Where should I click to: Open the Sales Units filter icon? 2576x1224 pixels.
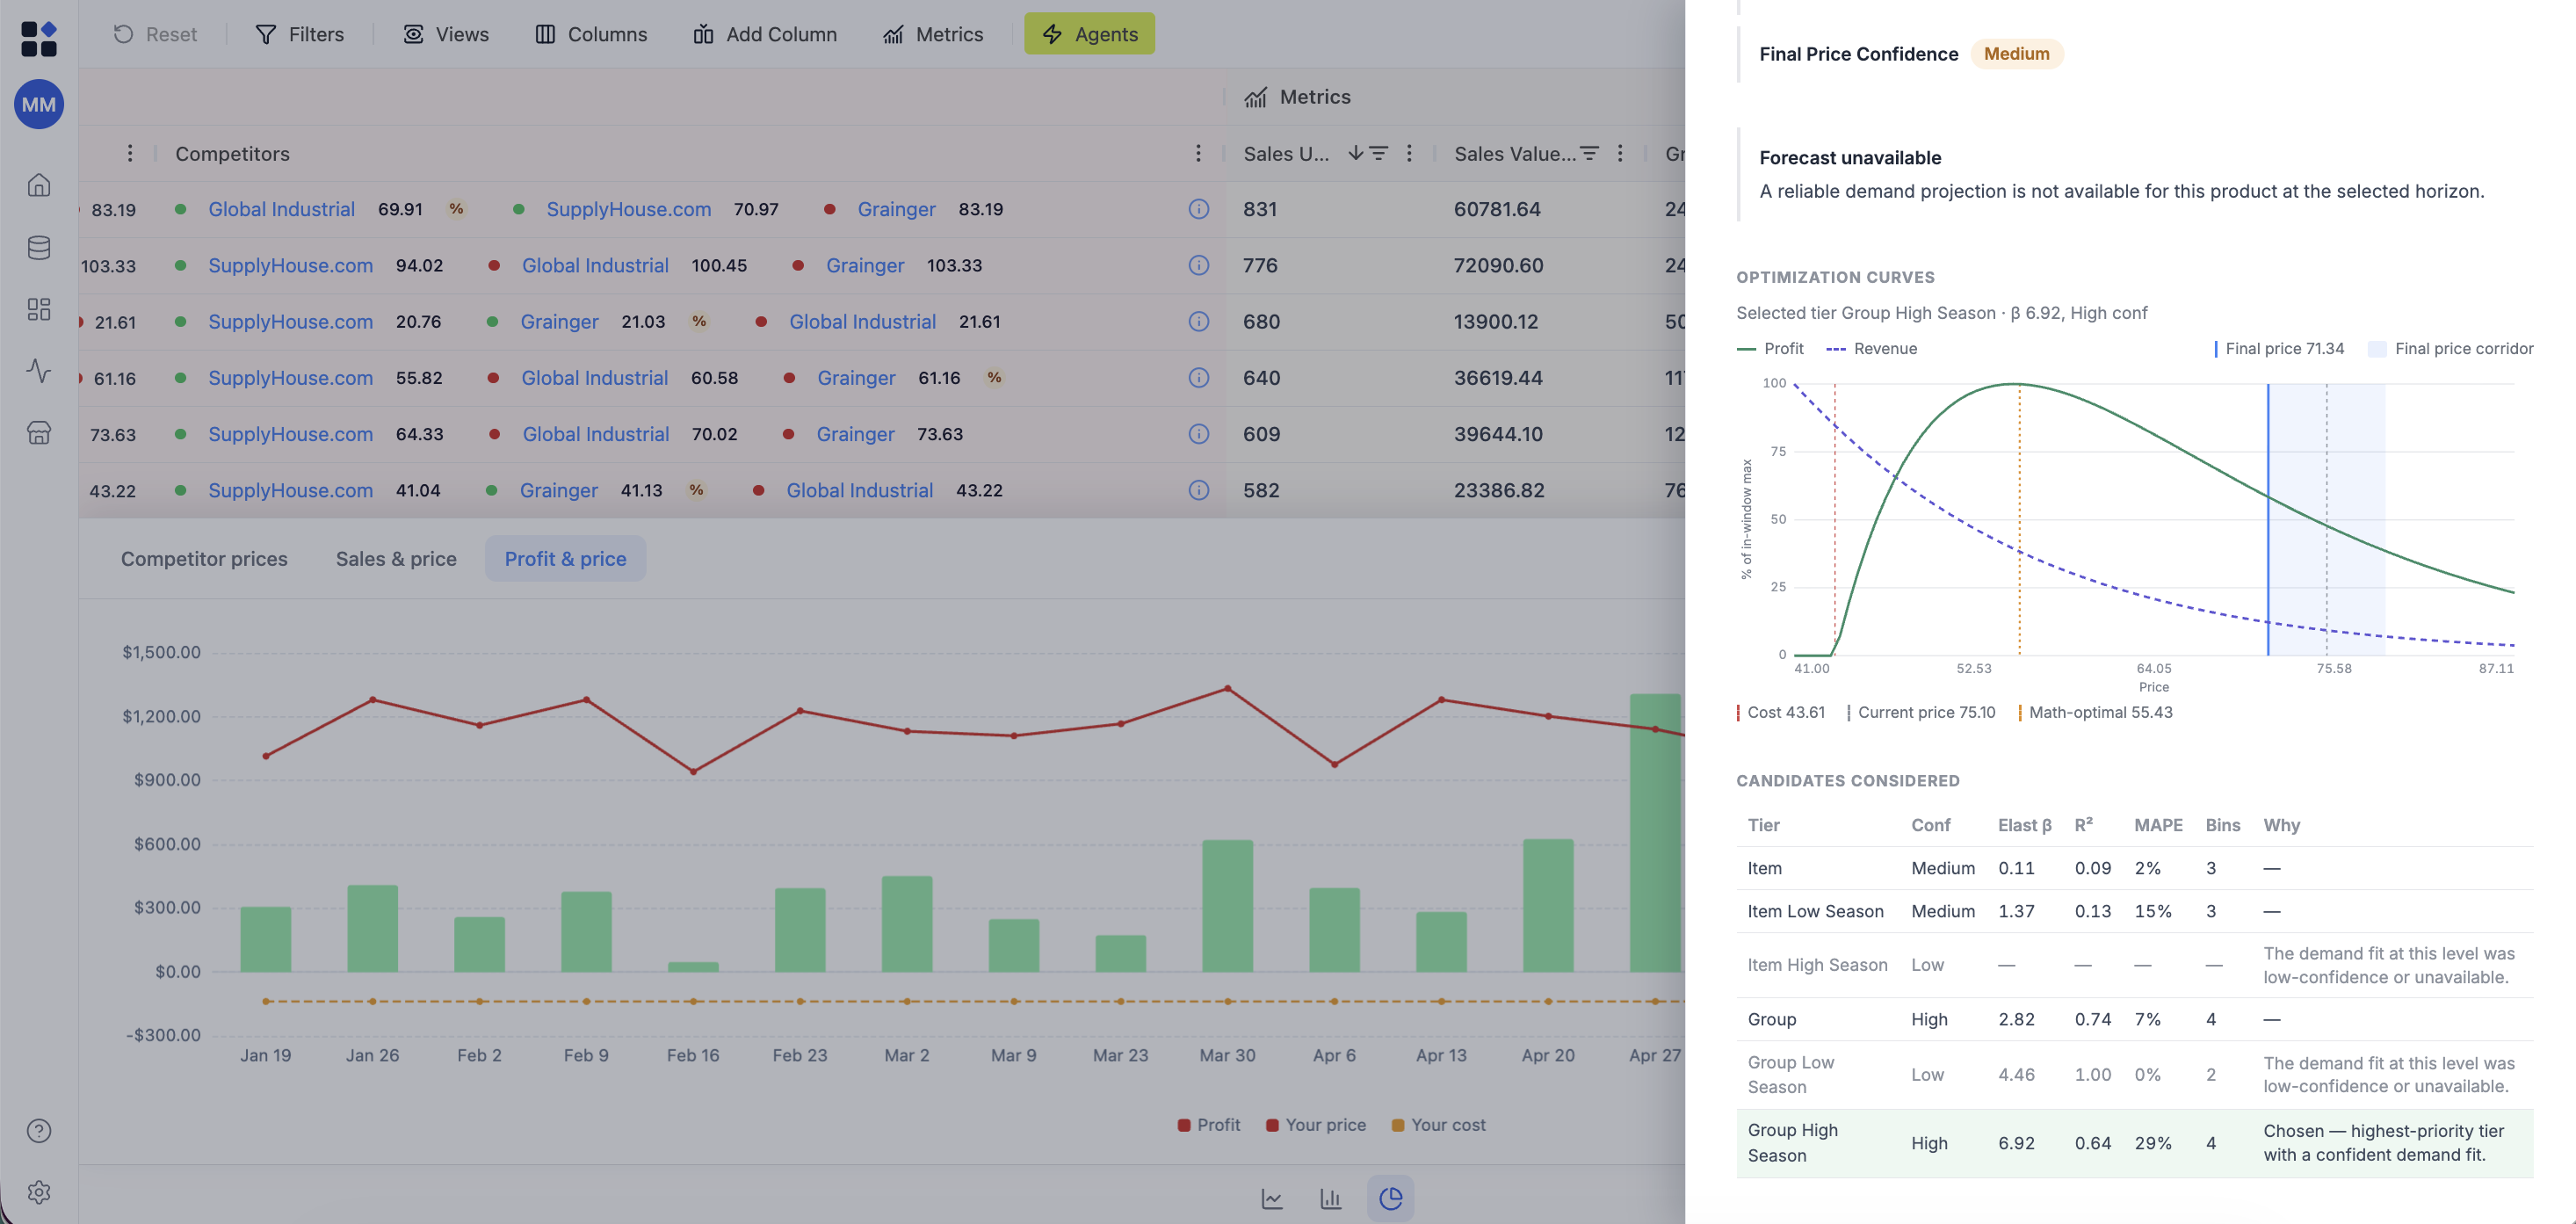[1378, 153]
